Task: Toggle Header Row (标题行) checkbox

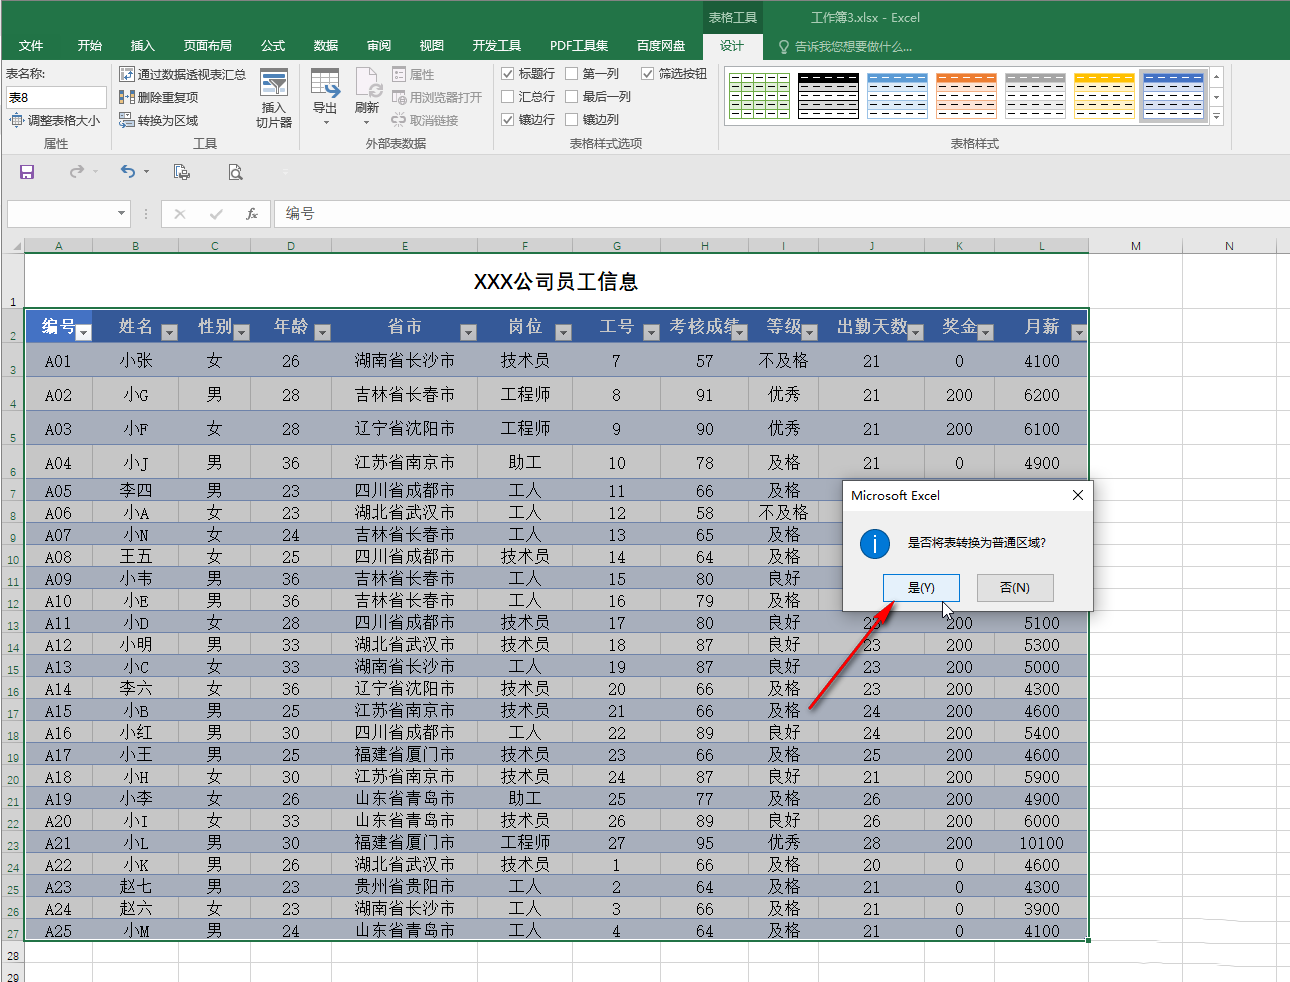Action: coord(508,74)
